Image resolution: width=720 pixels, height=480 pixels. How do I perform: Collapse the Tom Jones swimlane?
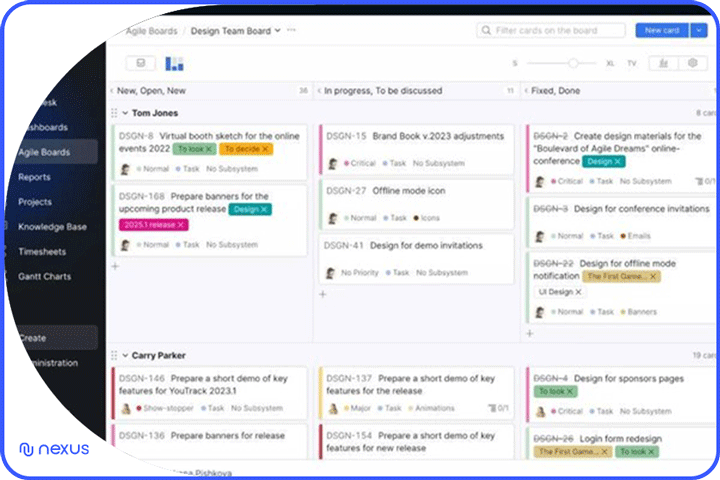[124, 113]
